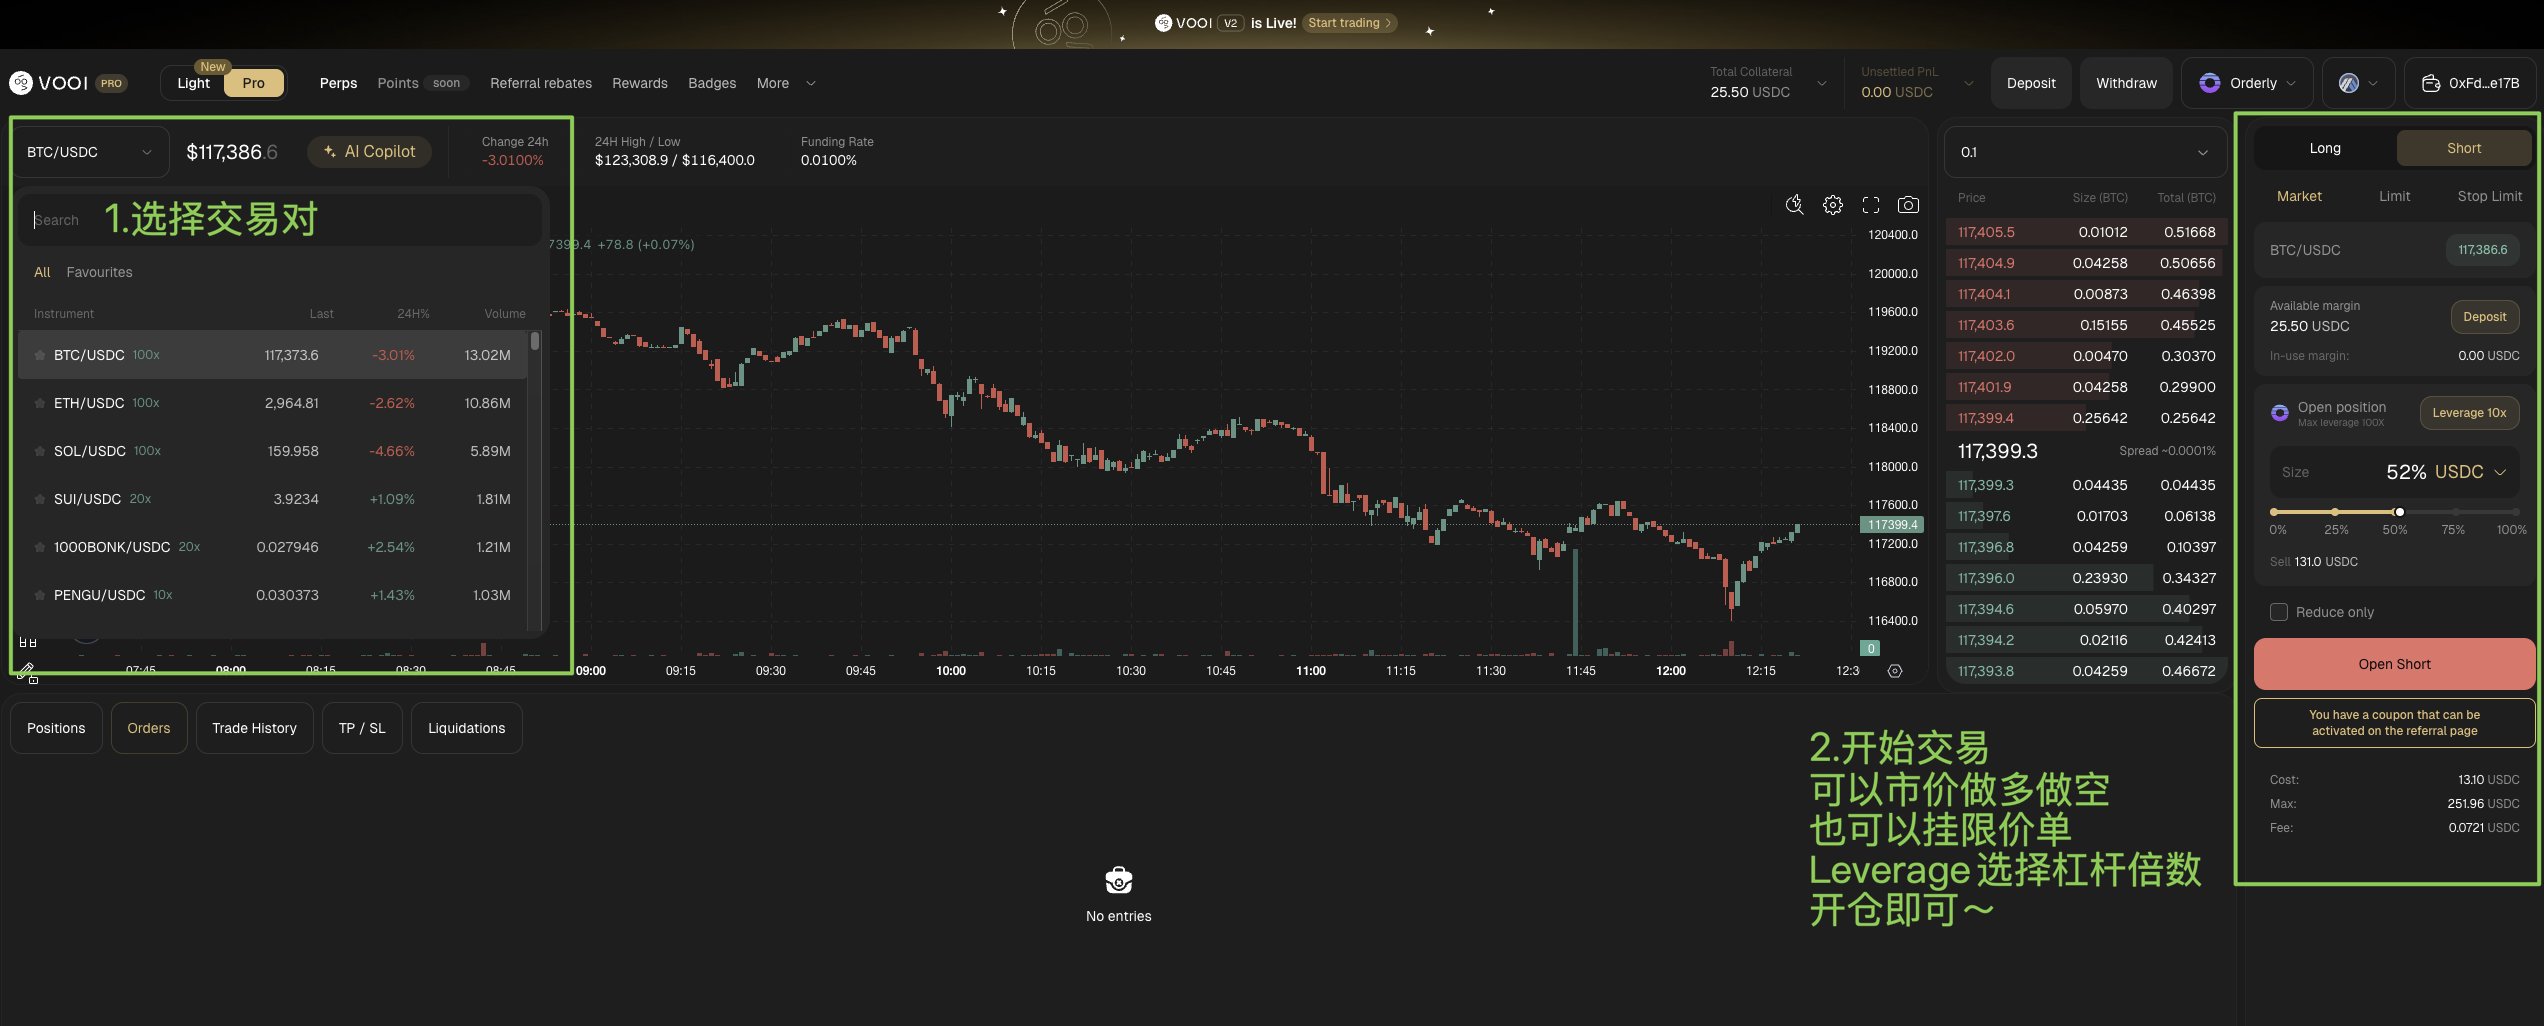
Task: Click the size slider handle at 52%
Action: click(2399, 512)
